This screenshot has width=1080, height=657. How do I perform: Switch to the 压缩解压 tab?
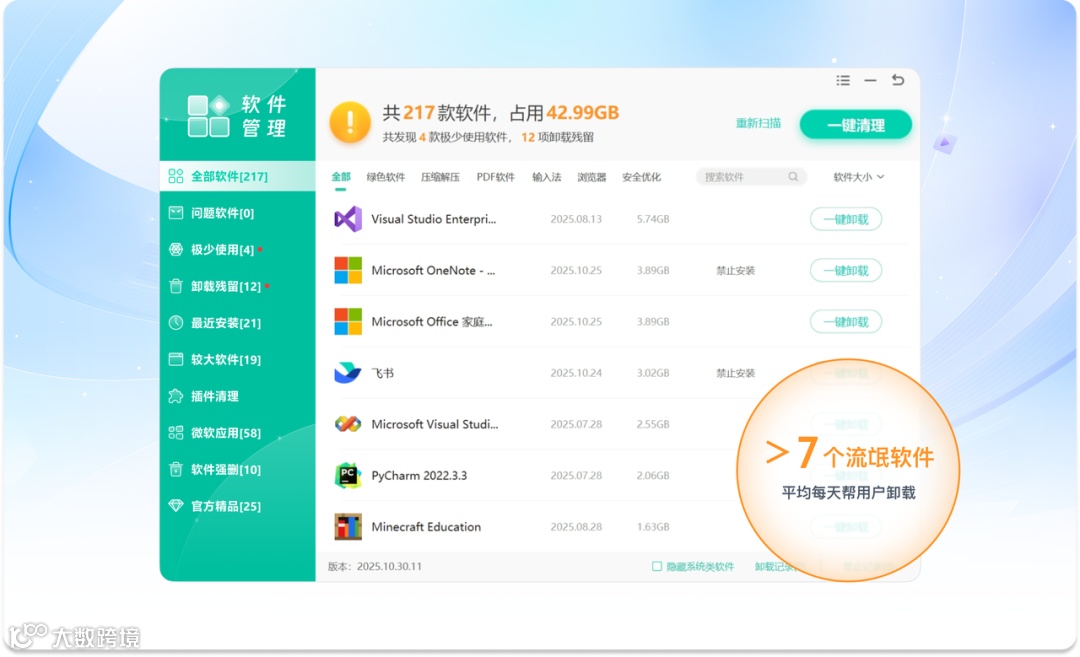click(x=440, y=177)
